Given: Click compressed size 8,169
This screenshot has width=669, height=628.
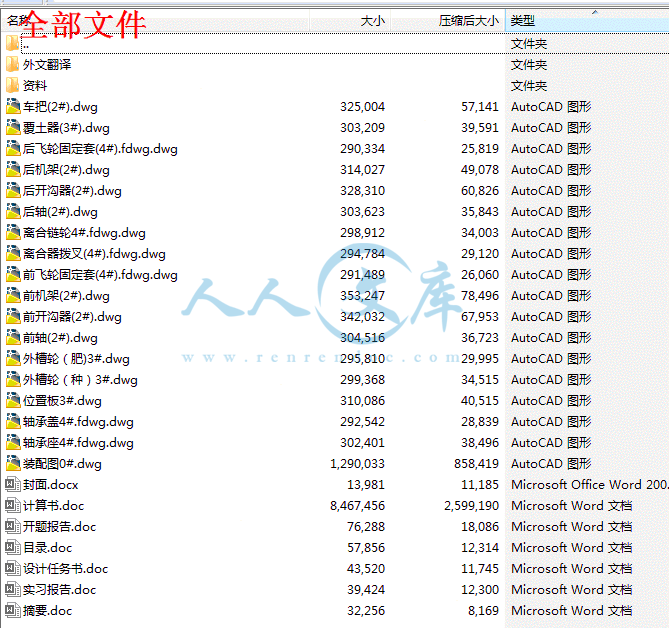Looking at the screenshot, I should point(483,611).
